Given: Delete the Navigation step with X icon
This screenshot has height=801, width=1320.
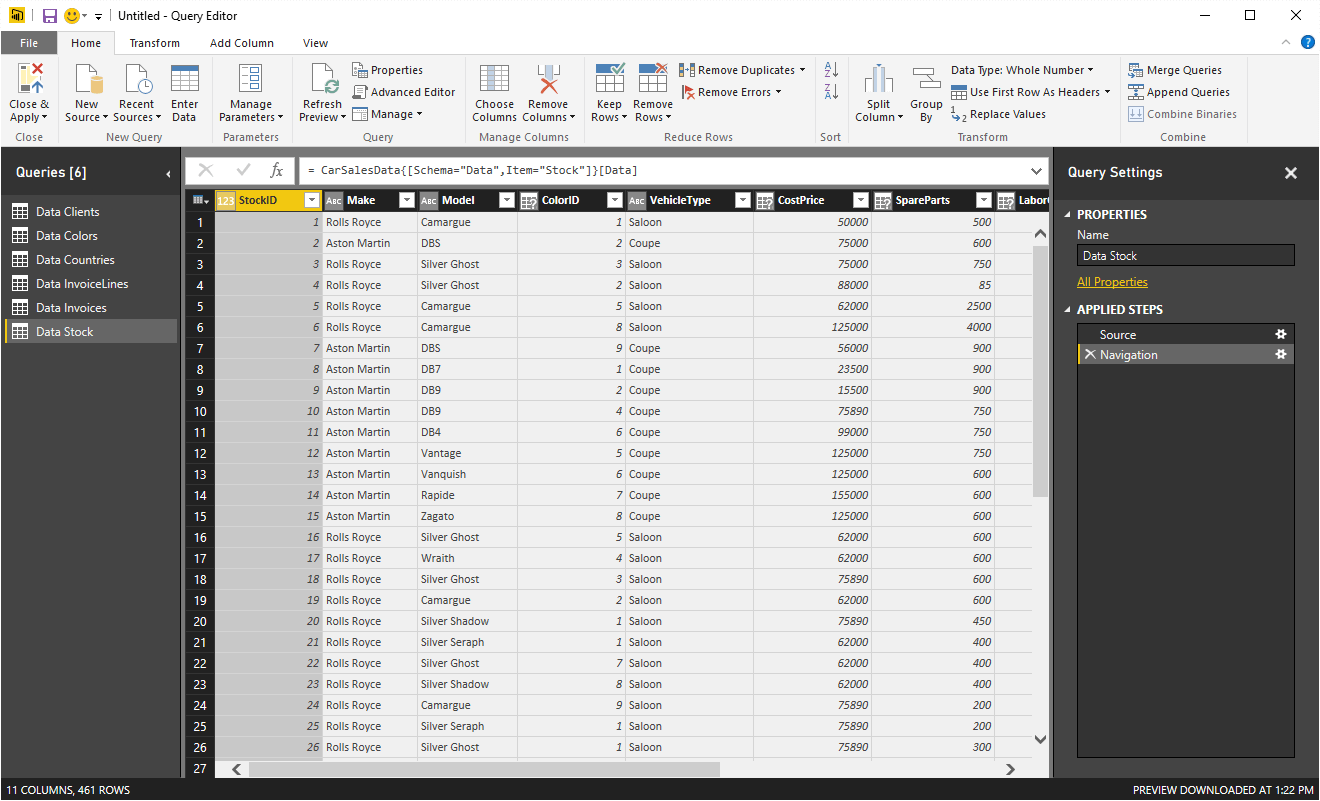Looking at the screenshot, I should [1089, 355].
